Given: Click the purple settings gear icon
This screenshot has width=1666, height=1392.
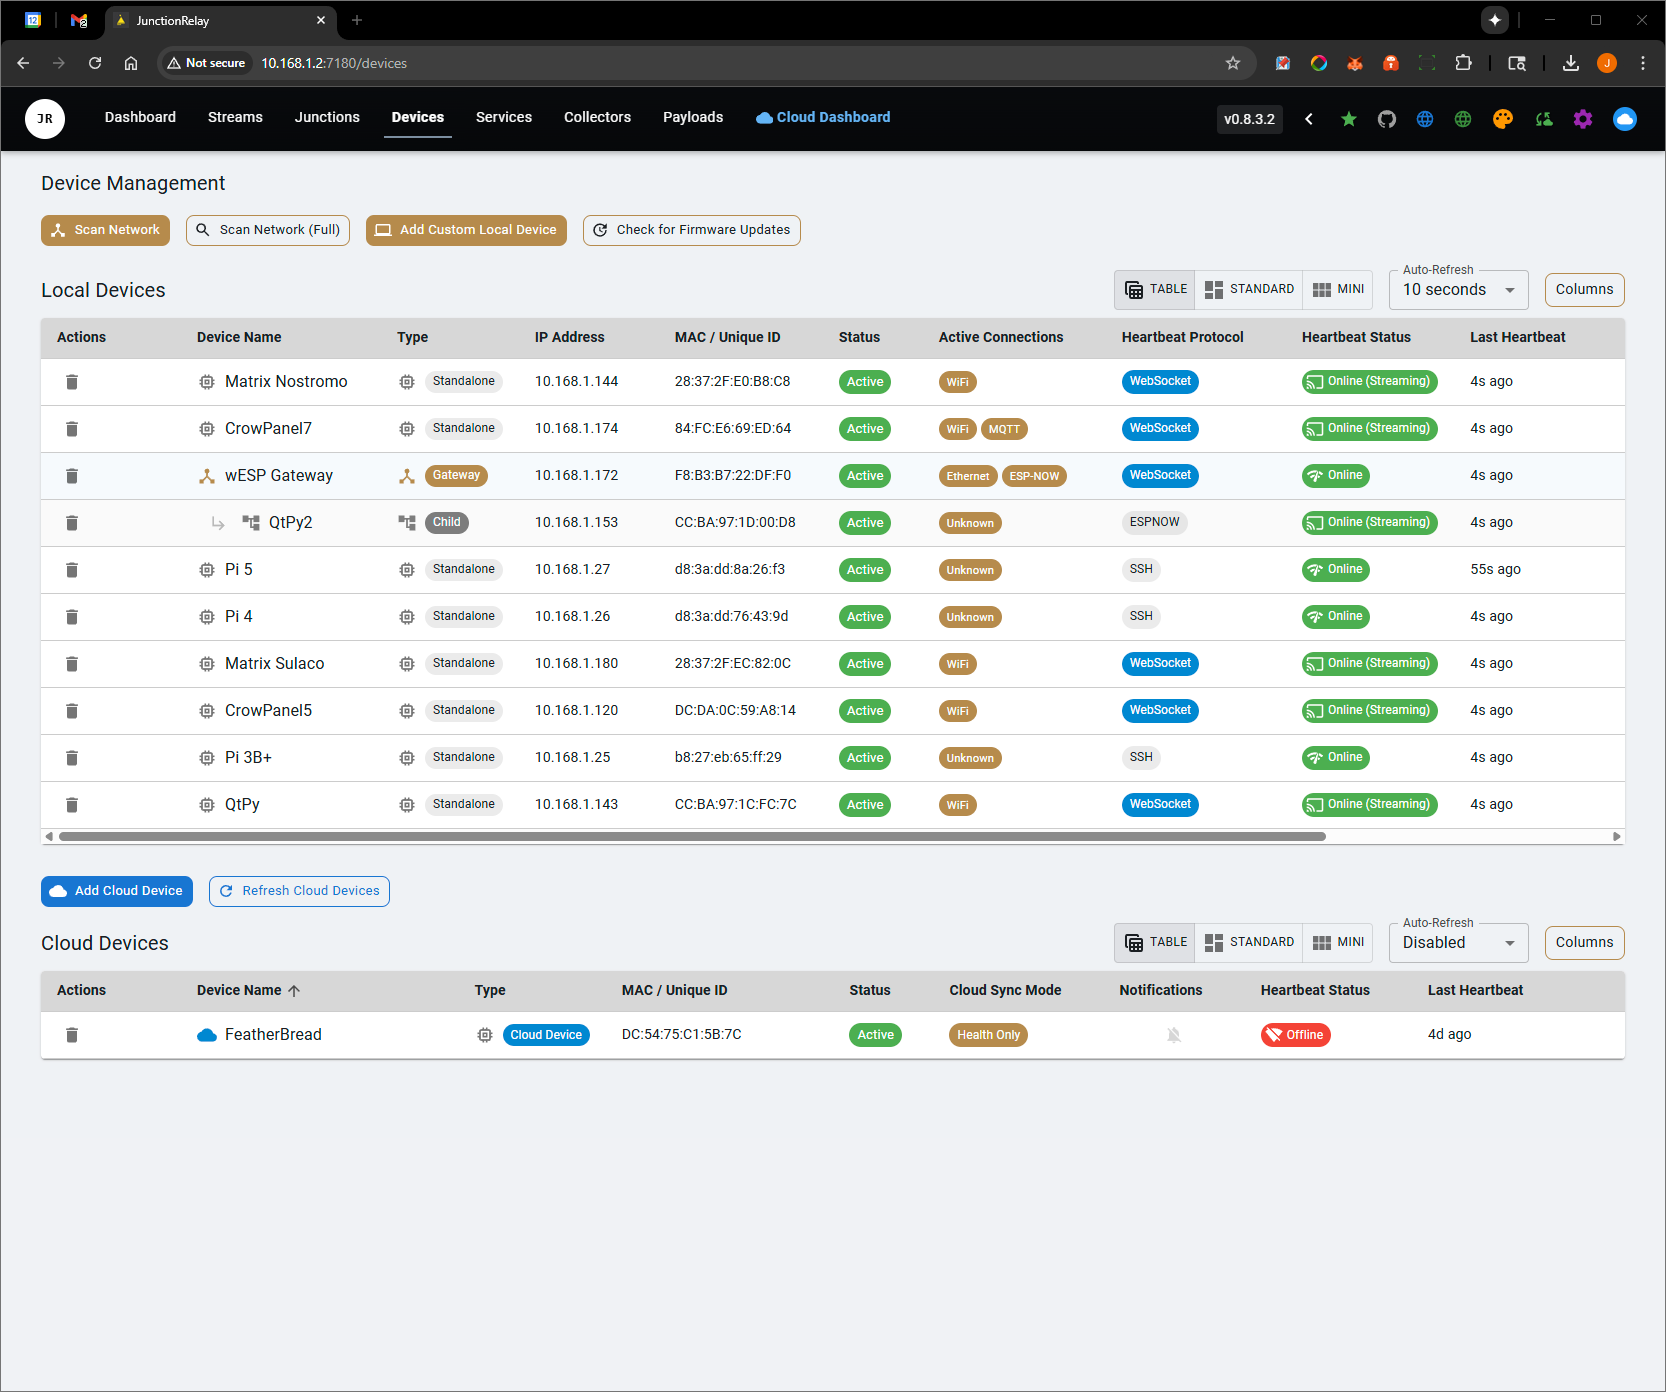Looking at the screenshot, I should [x=1583, y=119].
